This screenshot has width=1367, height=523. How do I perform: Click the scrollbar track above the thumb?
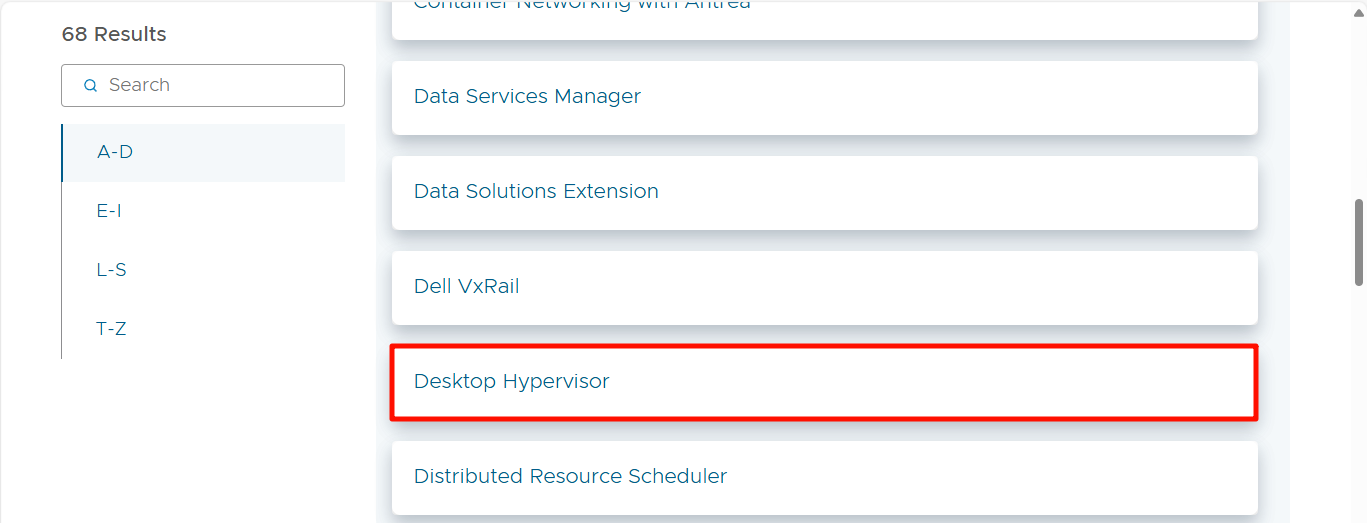click(1358, 100)
